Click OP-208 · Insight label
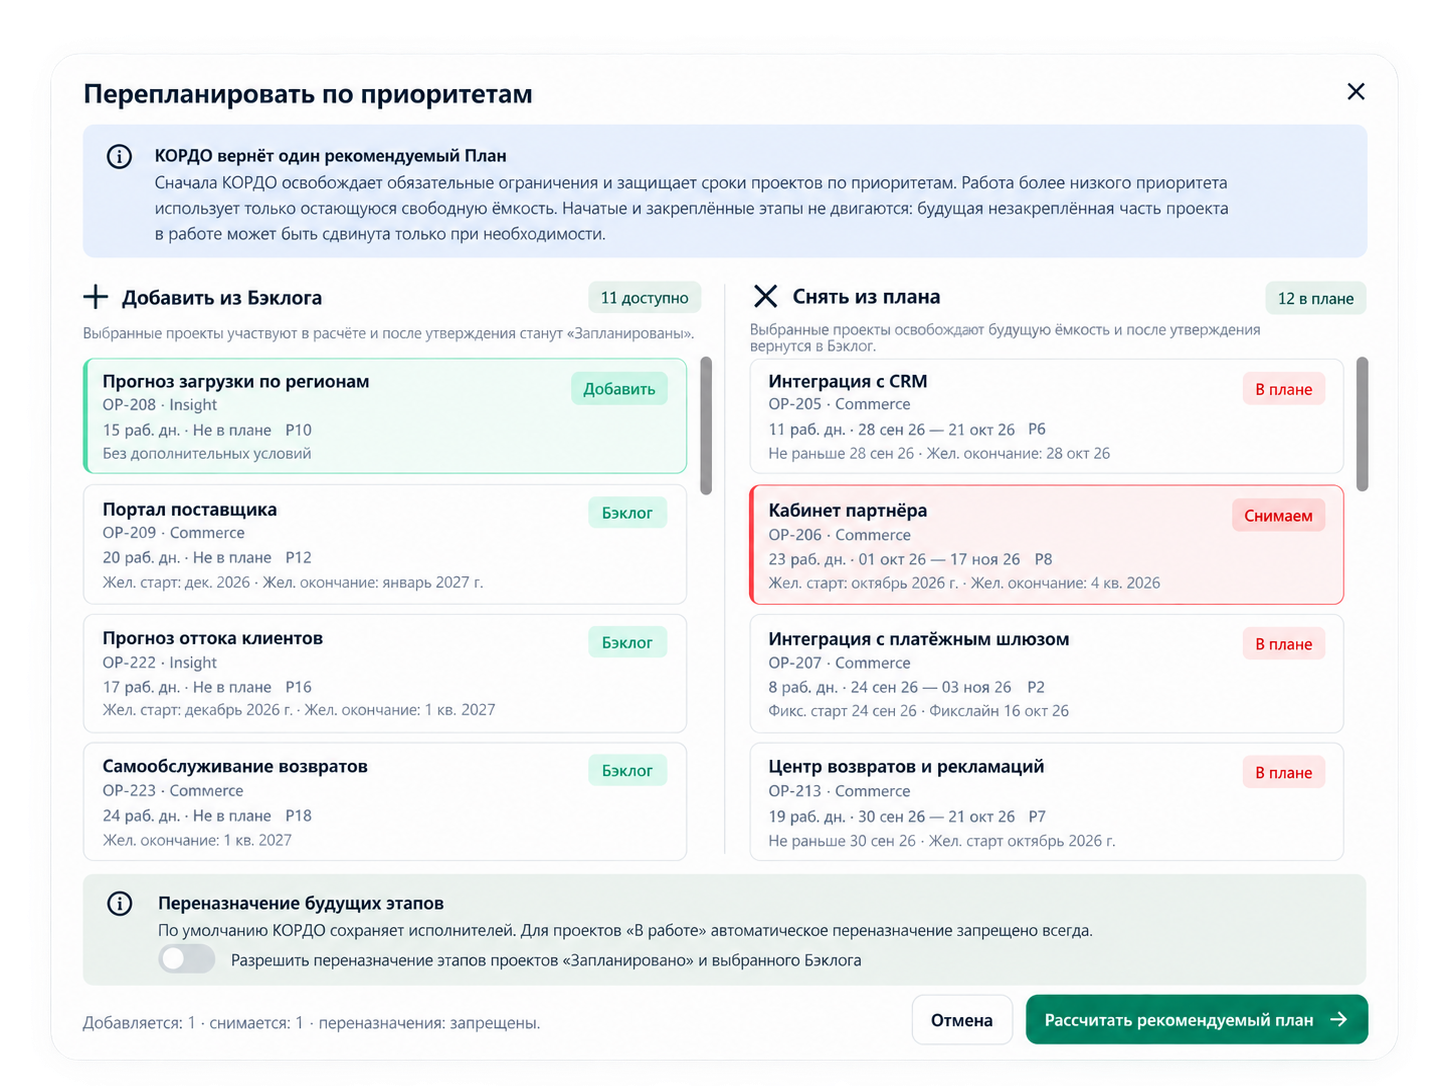Viewport: 1448px width, 1086px height. point(160,405)
